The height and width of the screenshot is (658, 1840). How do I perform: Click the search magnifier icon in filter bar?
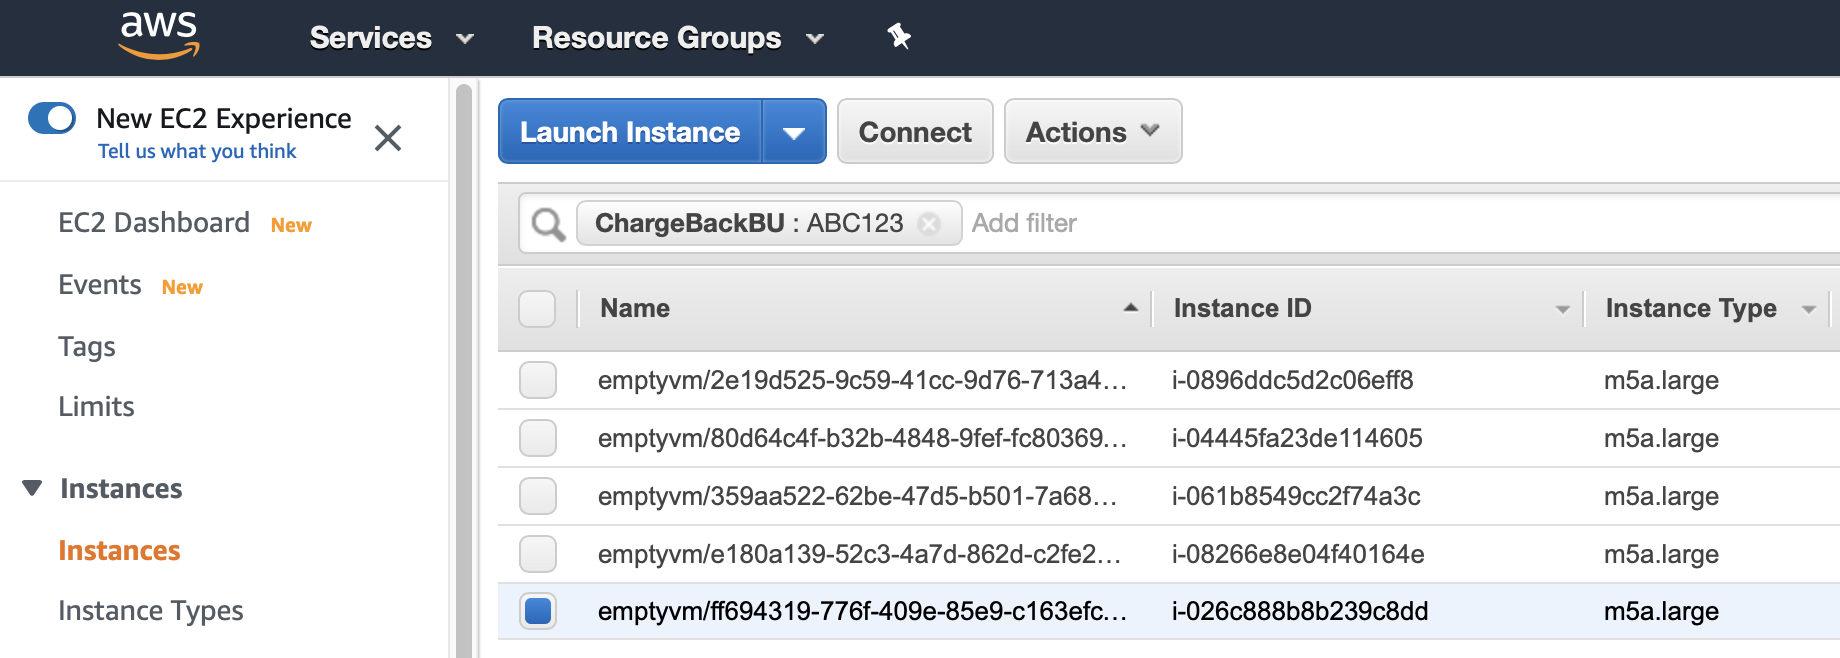548,223
